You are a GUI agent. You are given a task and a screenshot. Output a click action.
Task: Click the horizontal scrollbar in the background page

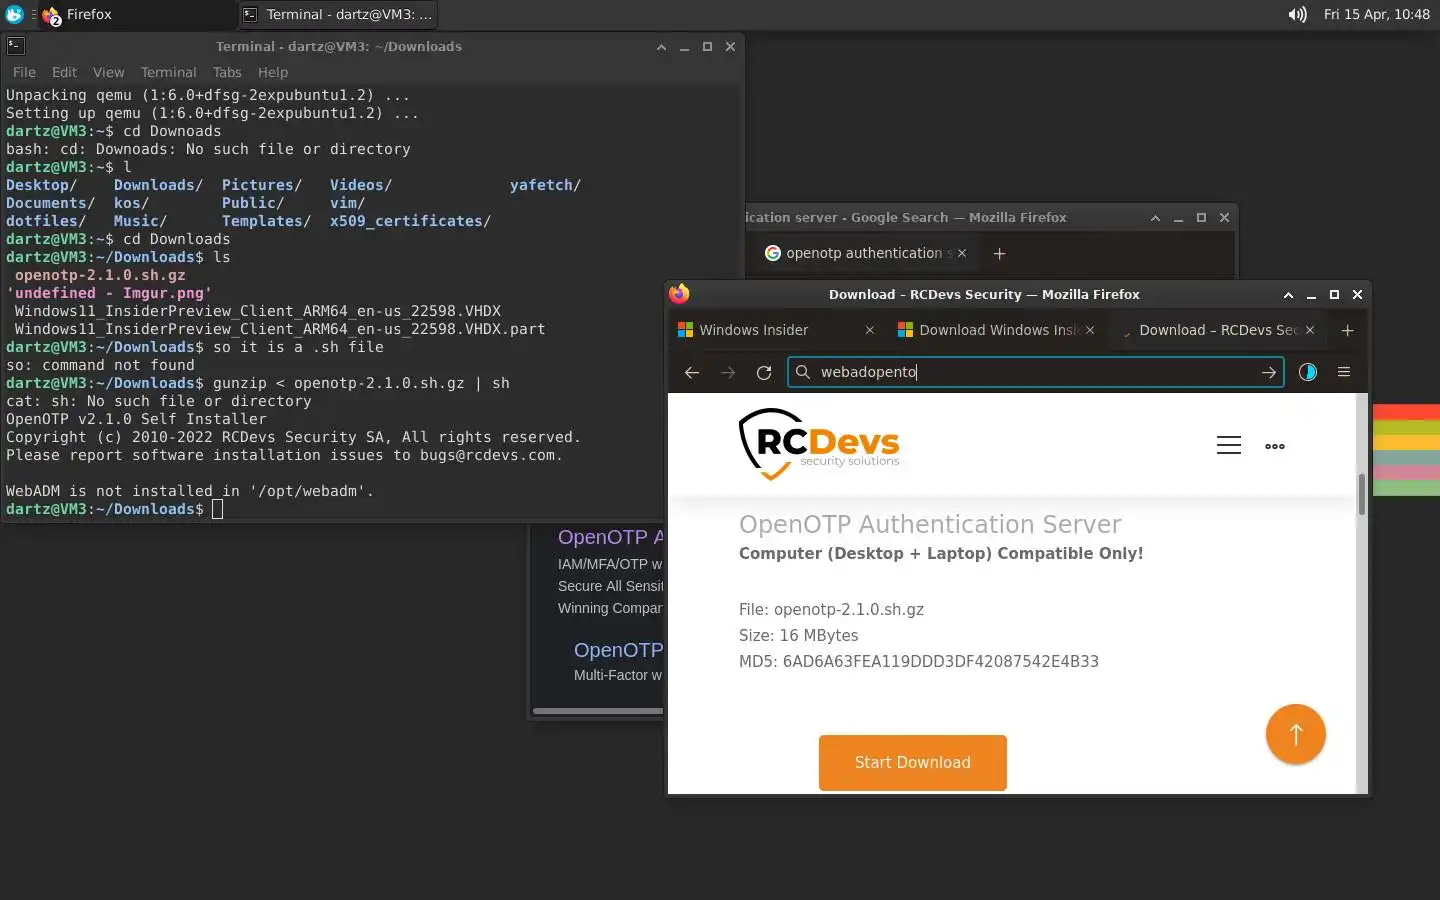(x=598, y=711)
